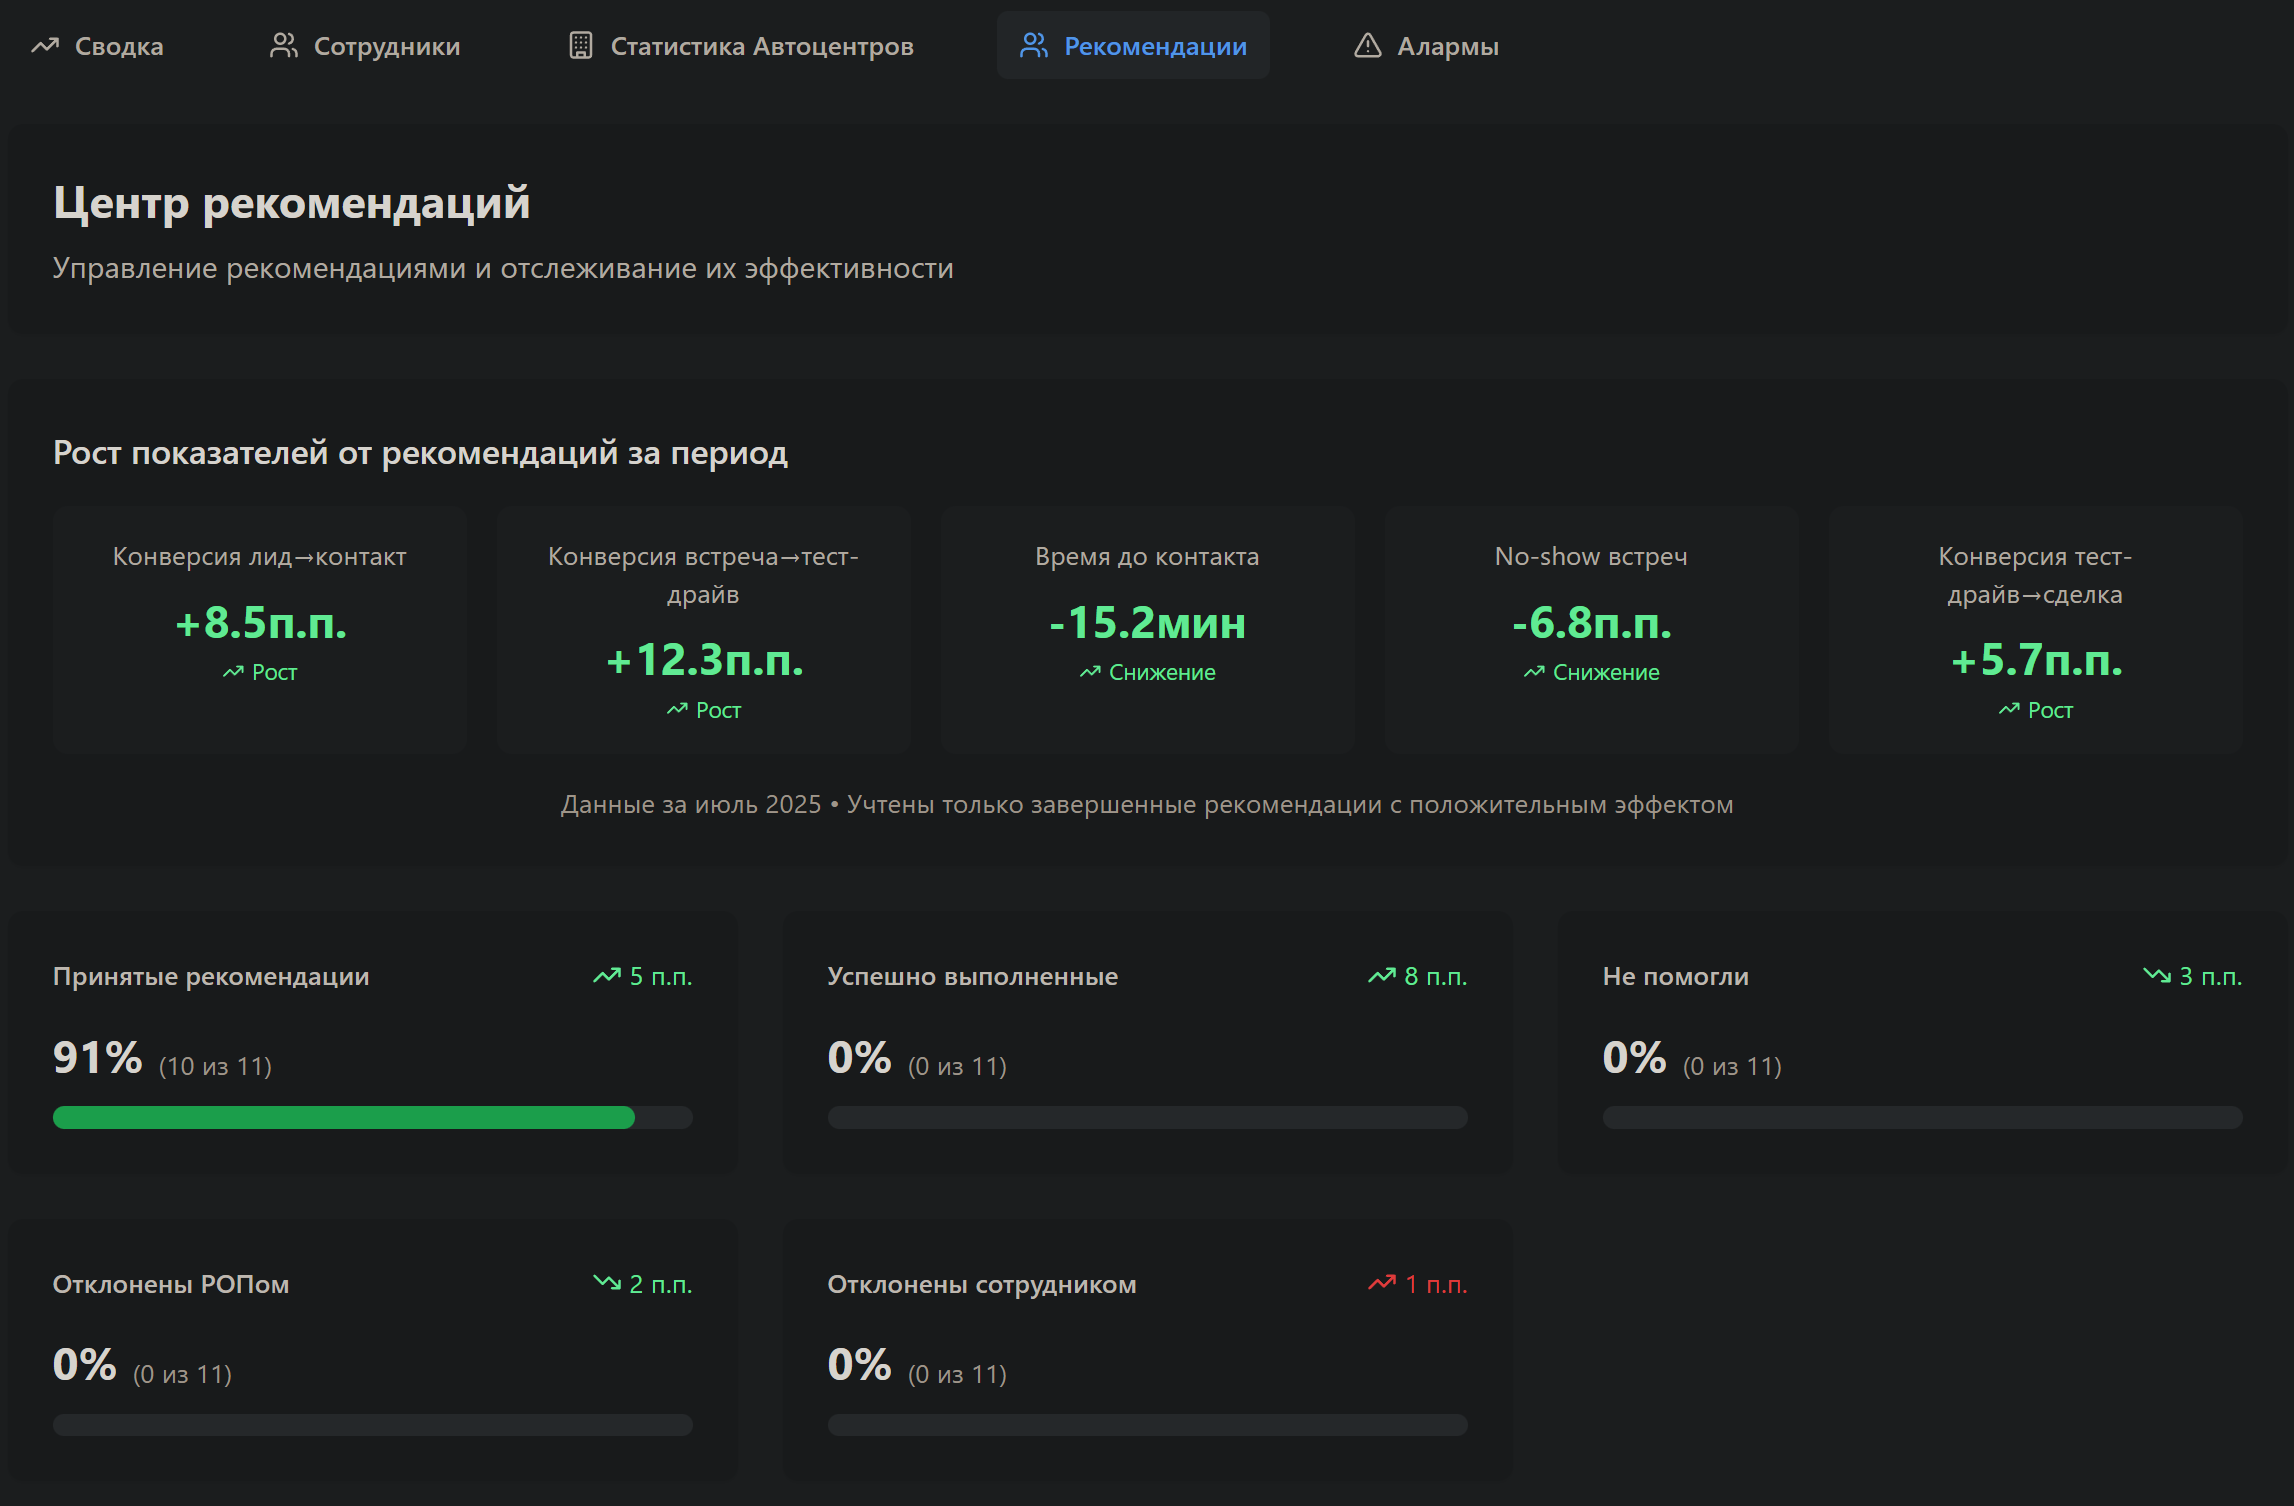Click the building icon for Статистика Автоцентров
Image resolution: width=2294 pixels, height=1506 pixels.
[580, 46]
